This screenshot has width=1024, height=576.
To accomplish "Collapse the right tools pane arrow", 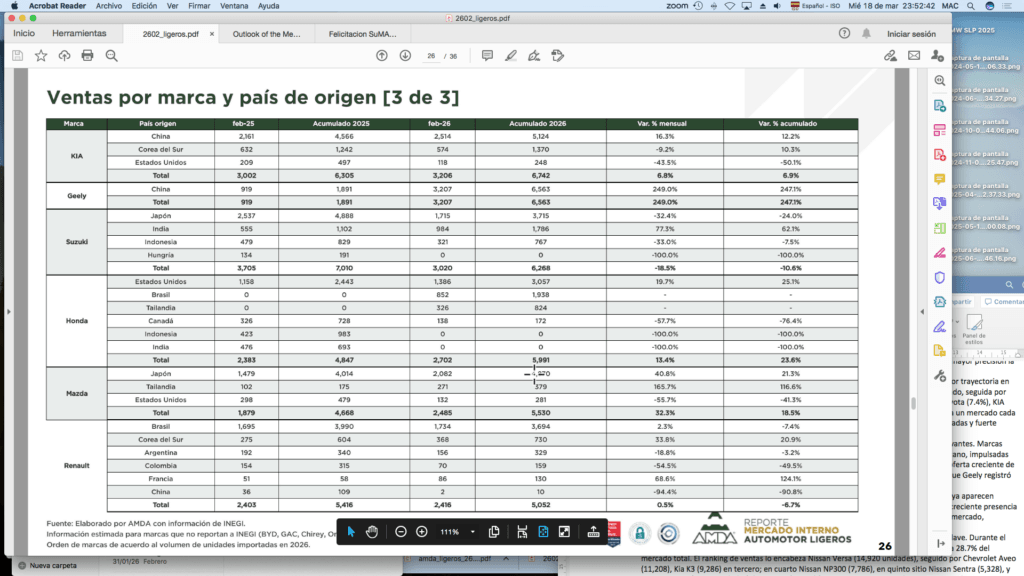I will [918, 312].
